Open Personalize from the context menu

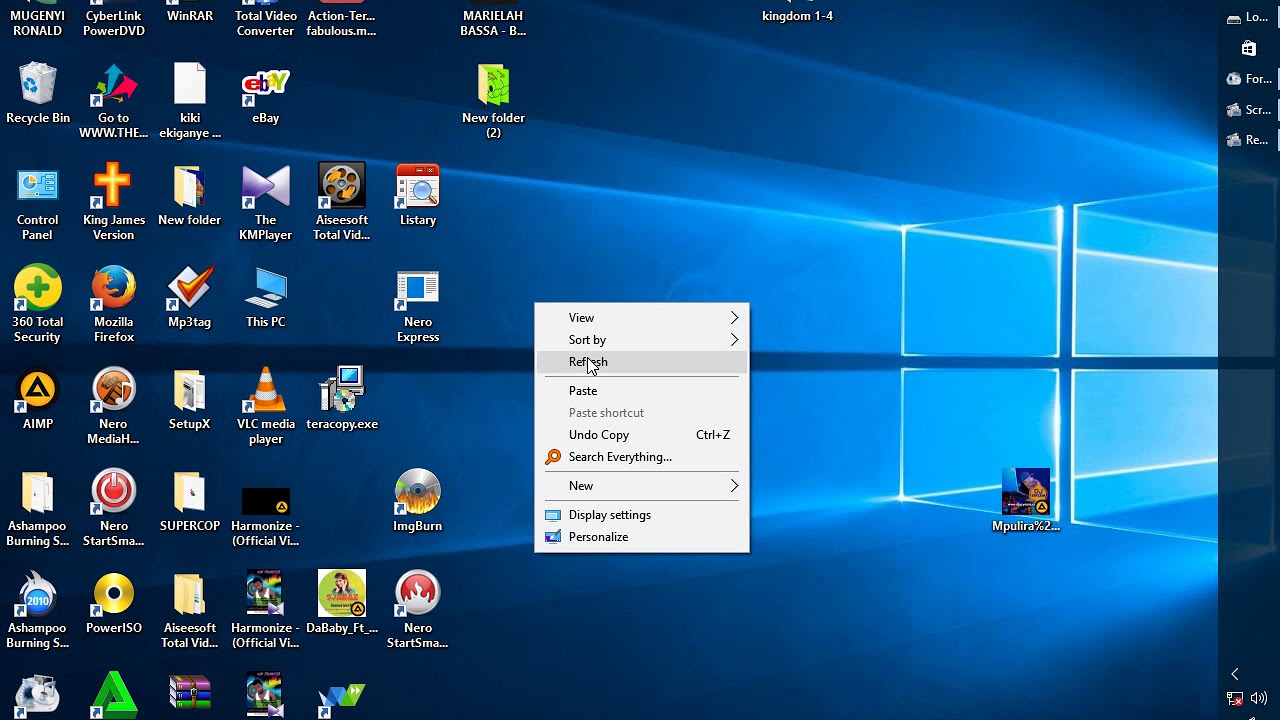[x=642, y=537]
